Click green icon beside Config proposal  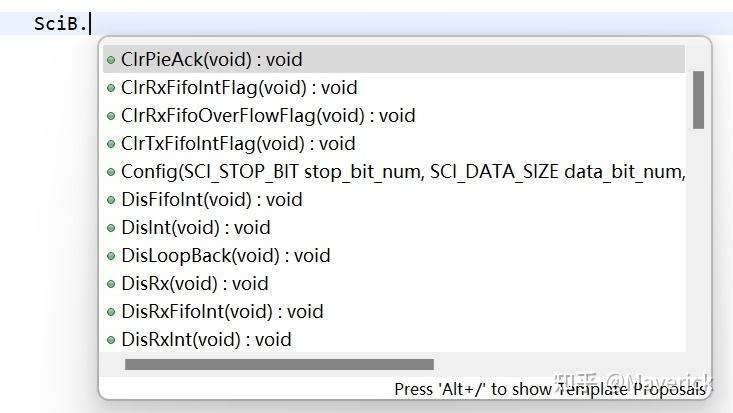tap(111, 172)
